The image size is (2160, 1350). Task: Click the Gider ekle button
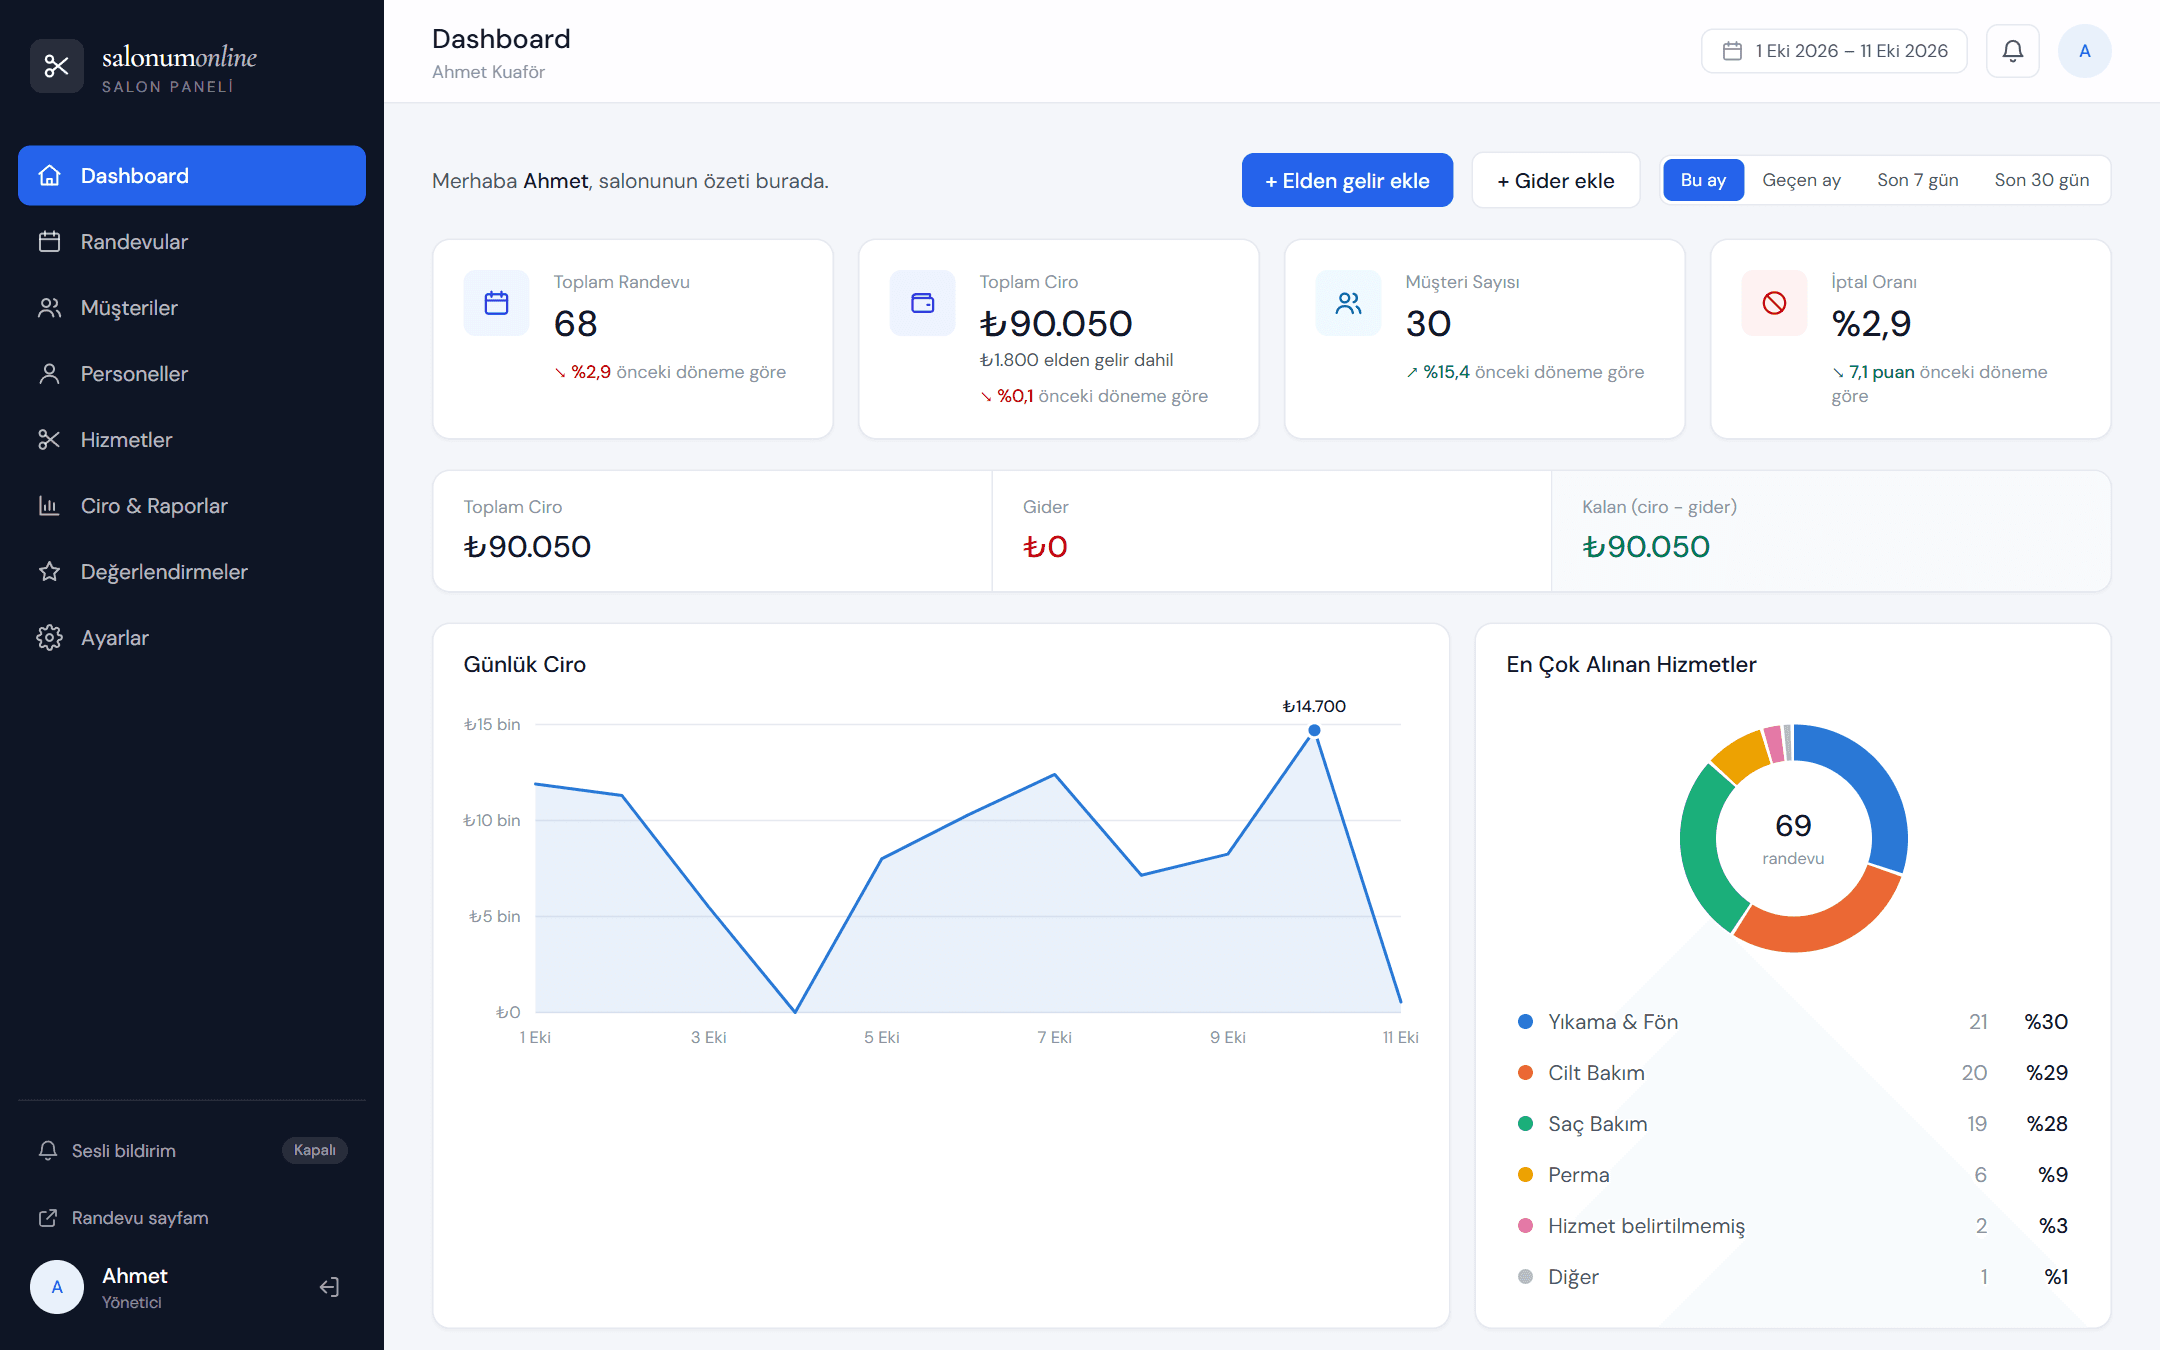[x=1556, y=181]
